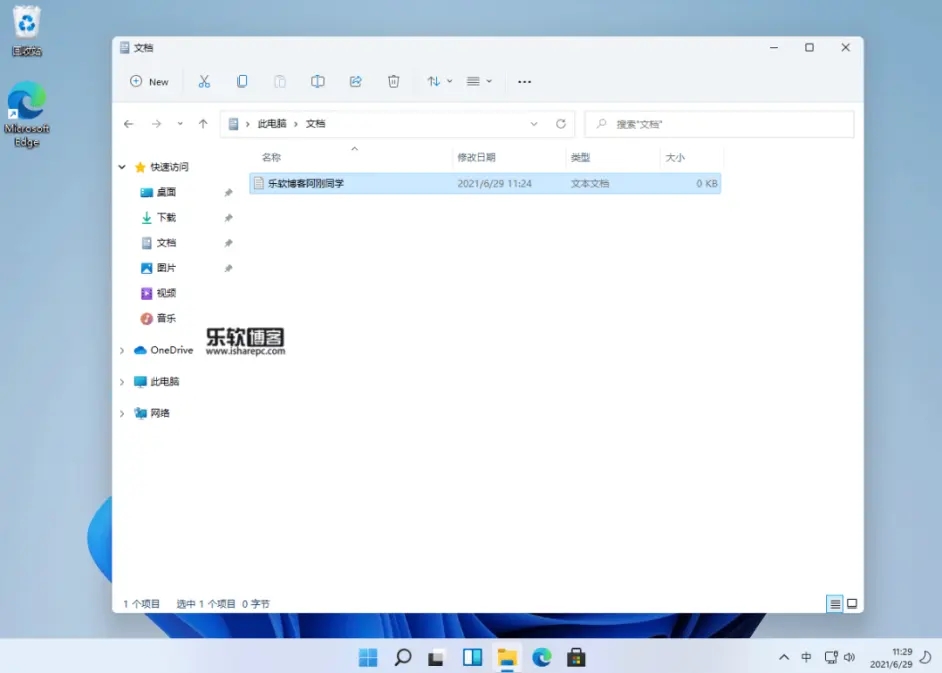Open the See more (...) menu
Screen dimensions: 942x673
pyautogui.click(x=524, y=81)
